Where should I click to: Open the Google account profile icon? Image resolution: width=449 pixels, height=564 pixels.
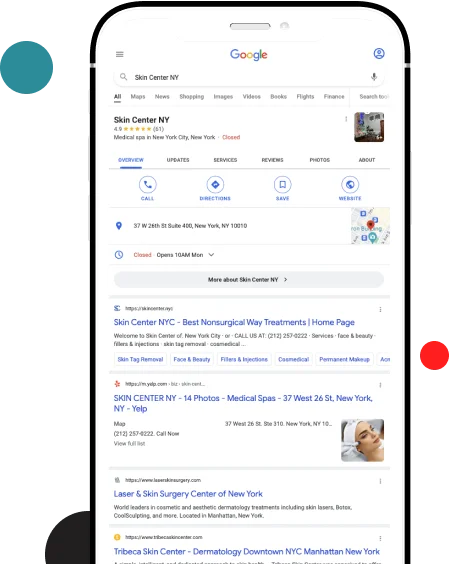pyautogui.click(x=379, y=54)
